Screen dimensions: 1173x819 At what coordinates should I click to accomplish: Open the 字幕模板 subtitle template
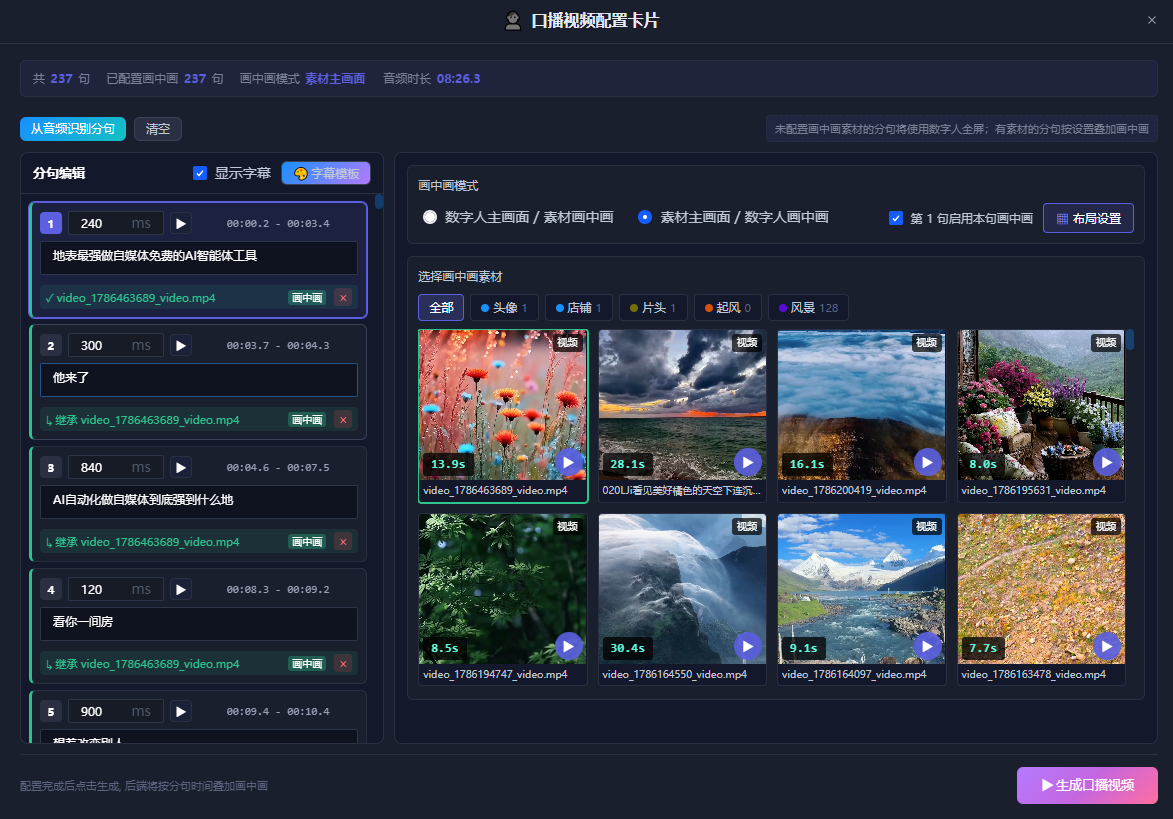[x=326, y=173]
